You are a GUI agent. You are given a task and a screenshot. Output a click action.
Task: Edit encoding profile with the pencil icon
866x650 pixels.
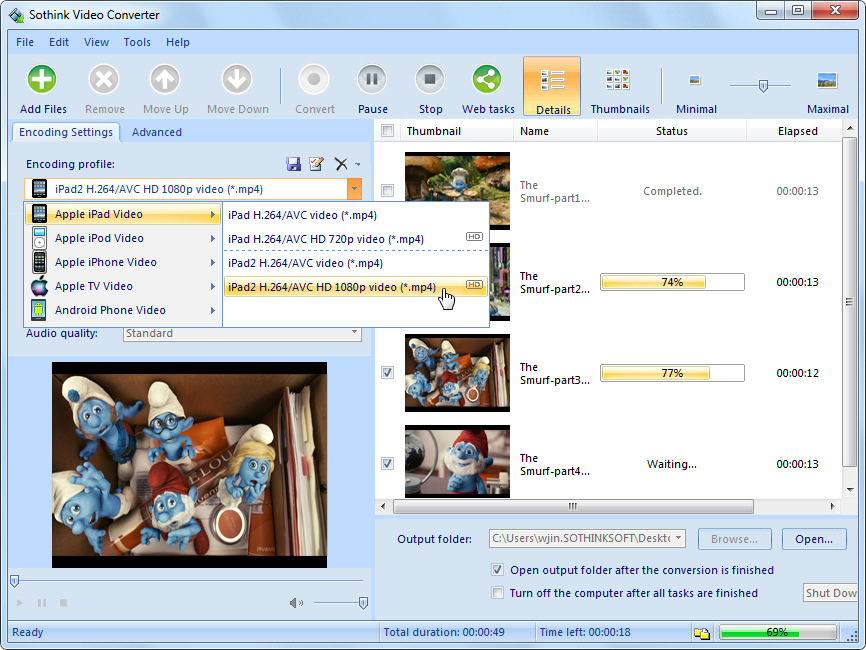click(x=316, y=164)
